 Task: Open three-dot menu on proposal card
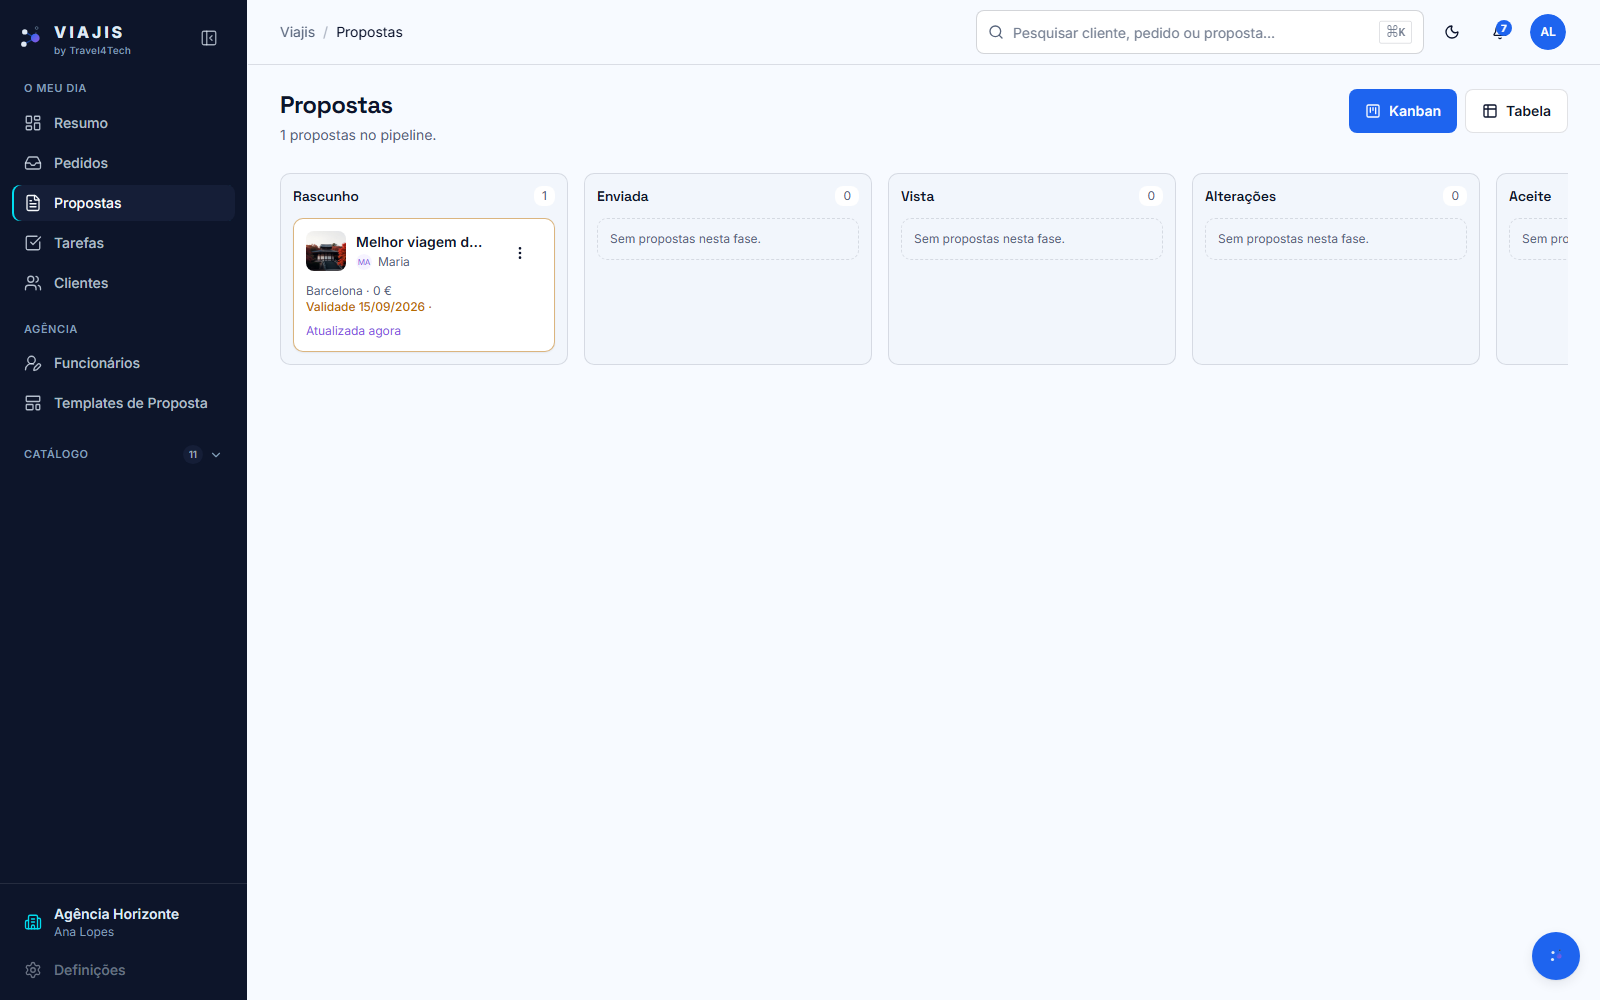coord(520,253)
